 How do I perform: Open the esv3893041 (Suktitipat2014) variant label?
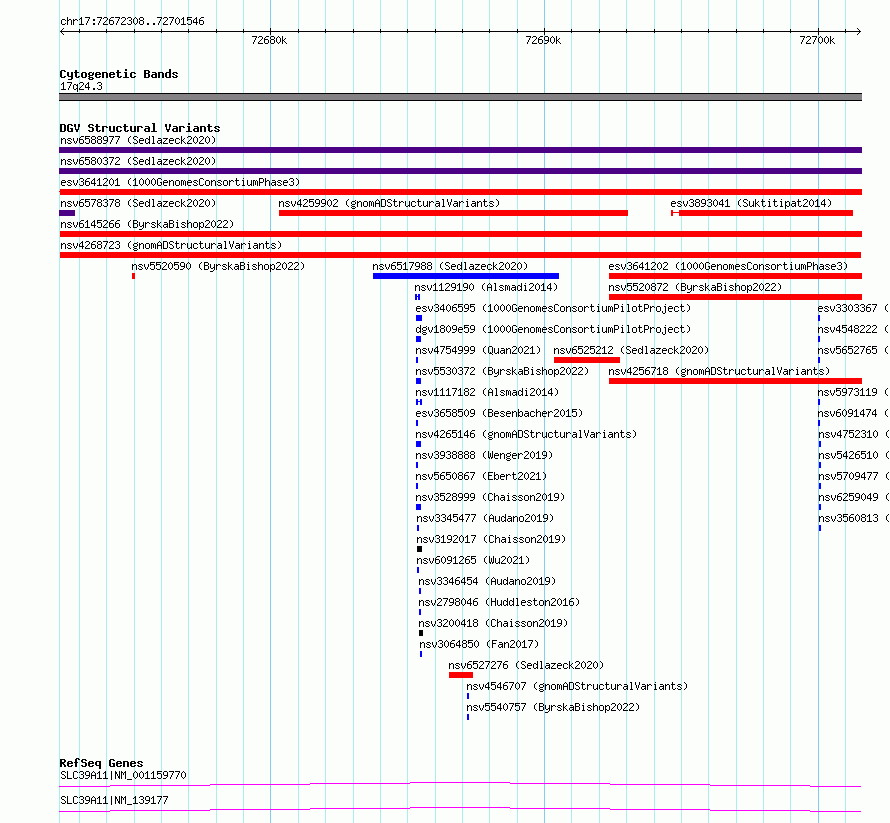point(751,203)
